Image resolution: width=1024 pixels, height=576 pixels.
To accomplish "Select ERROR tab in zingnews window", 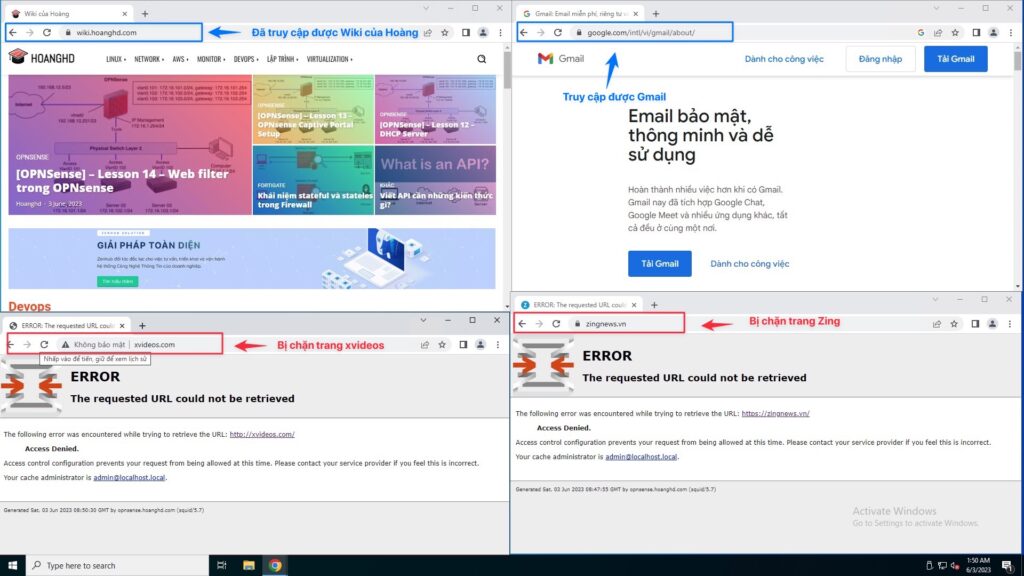I will point(579,304).
